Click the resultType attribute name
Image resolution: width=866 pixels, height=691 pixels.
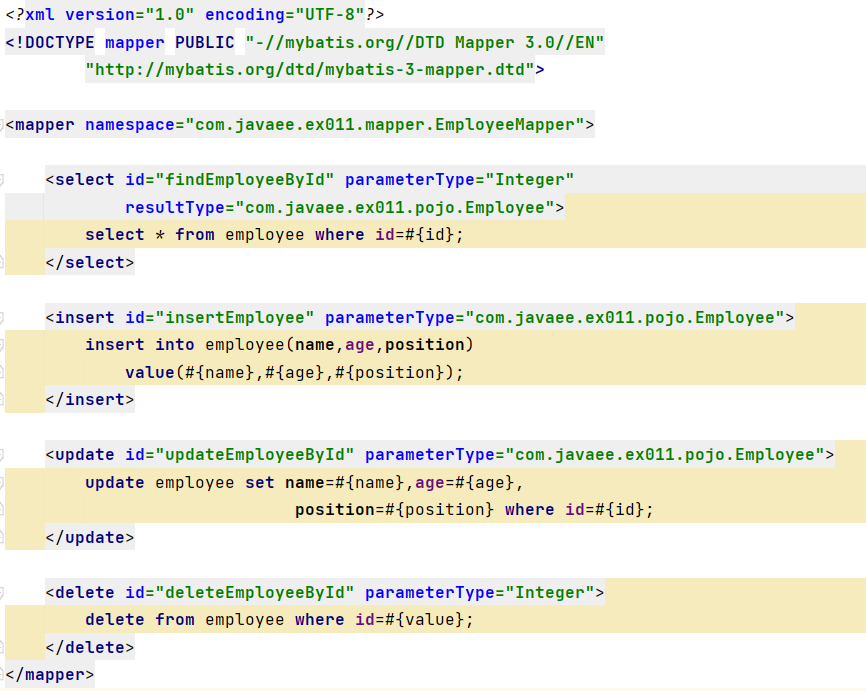[x=175, y=208]
